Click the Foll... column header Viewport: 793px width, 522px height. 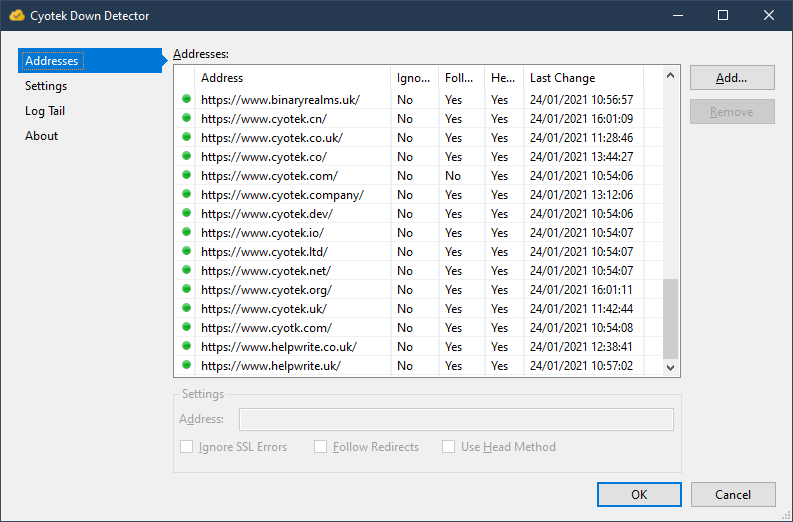coord(462,78)
